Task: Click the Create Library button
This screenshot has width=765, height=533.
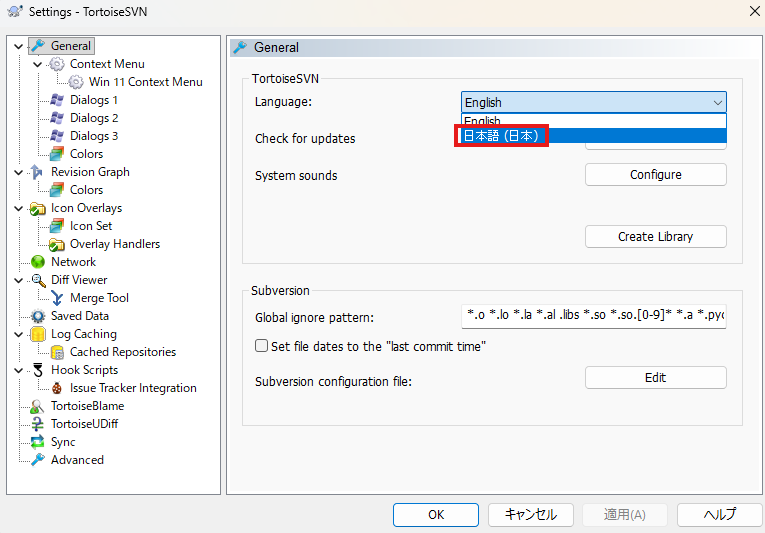Action: [656, 237]
